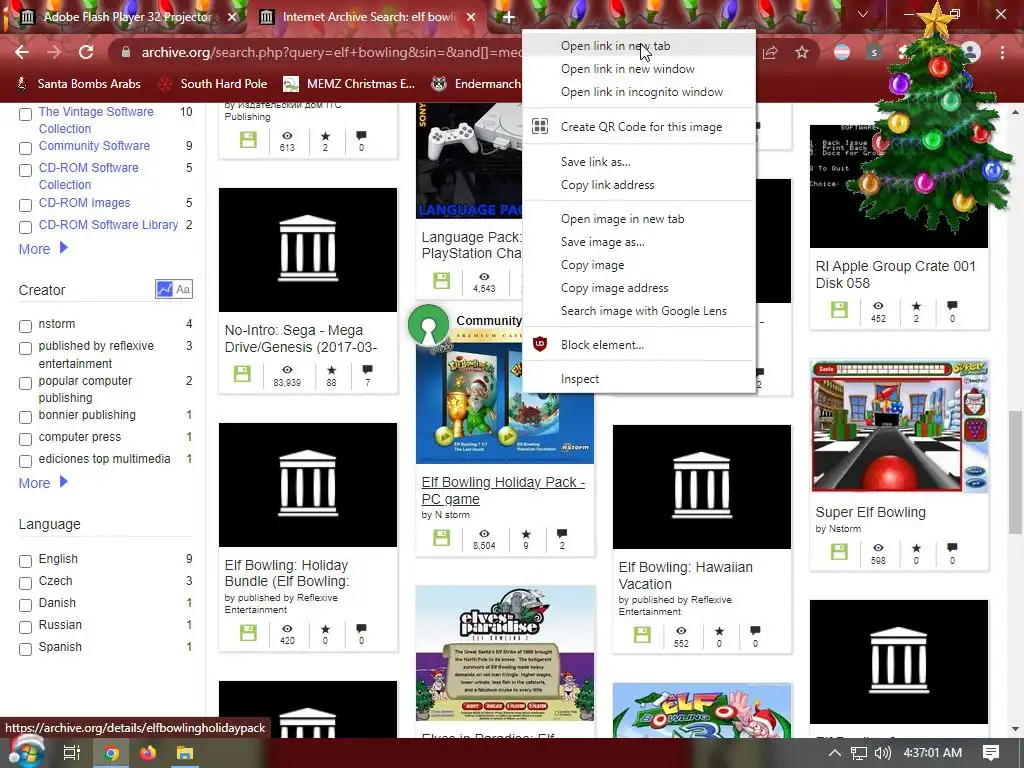
Task: Close the Internet Archive Search tab
Action: (471, 17)
